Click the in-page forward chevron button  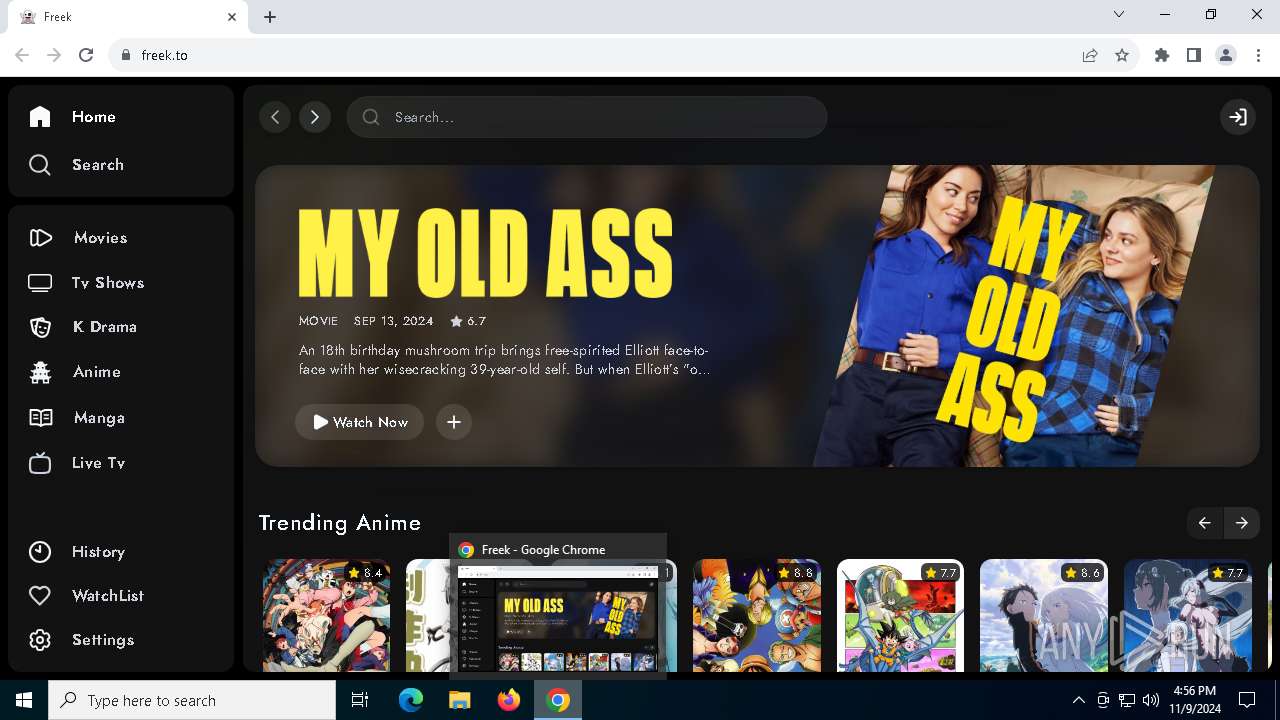point(315,117)
